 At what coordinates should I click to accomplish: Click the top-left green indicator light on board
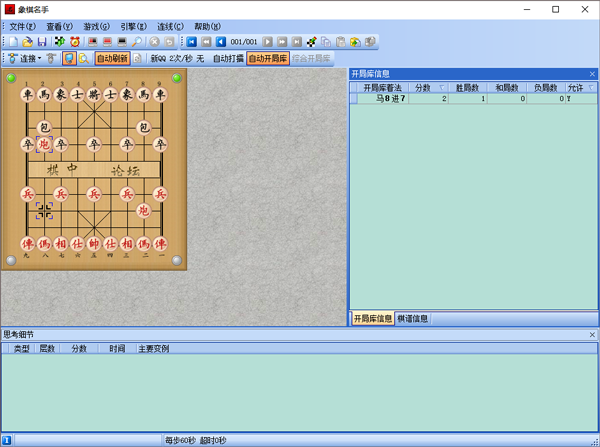coord(11,78)
